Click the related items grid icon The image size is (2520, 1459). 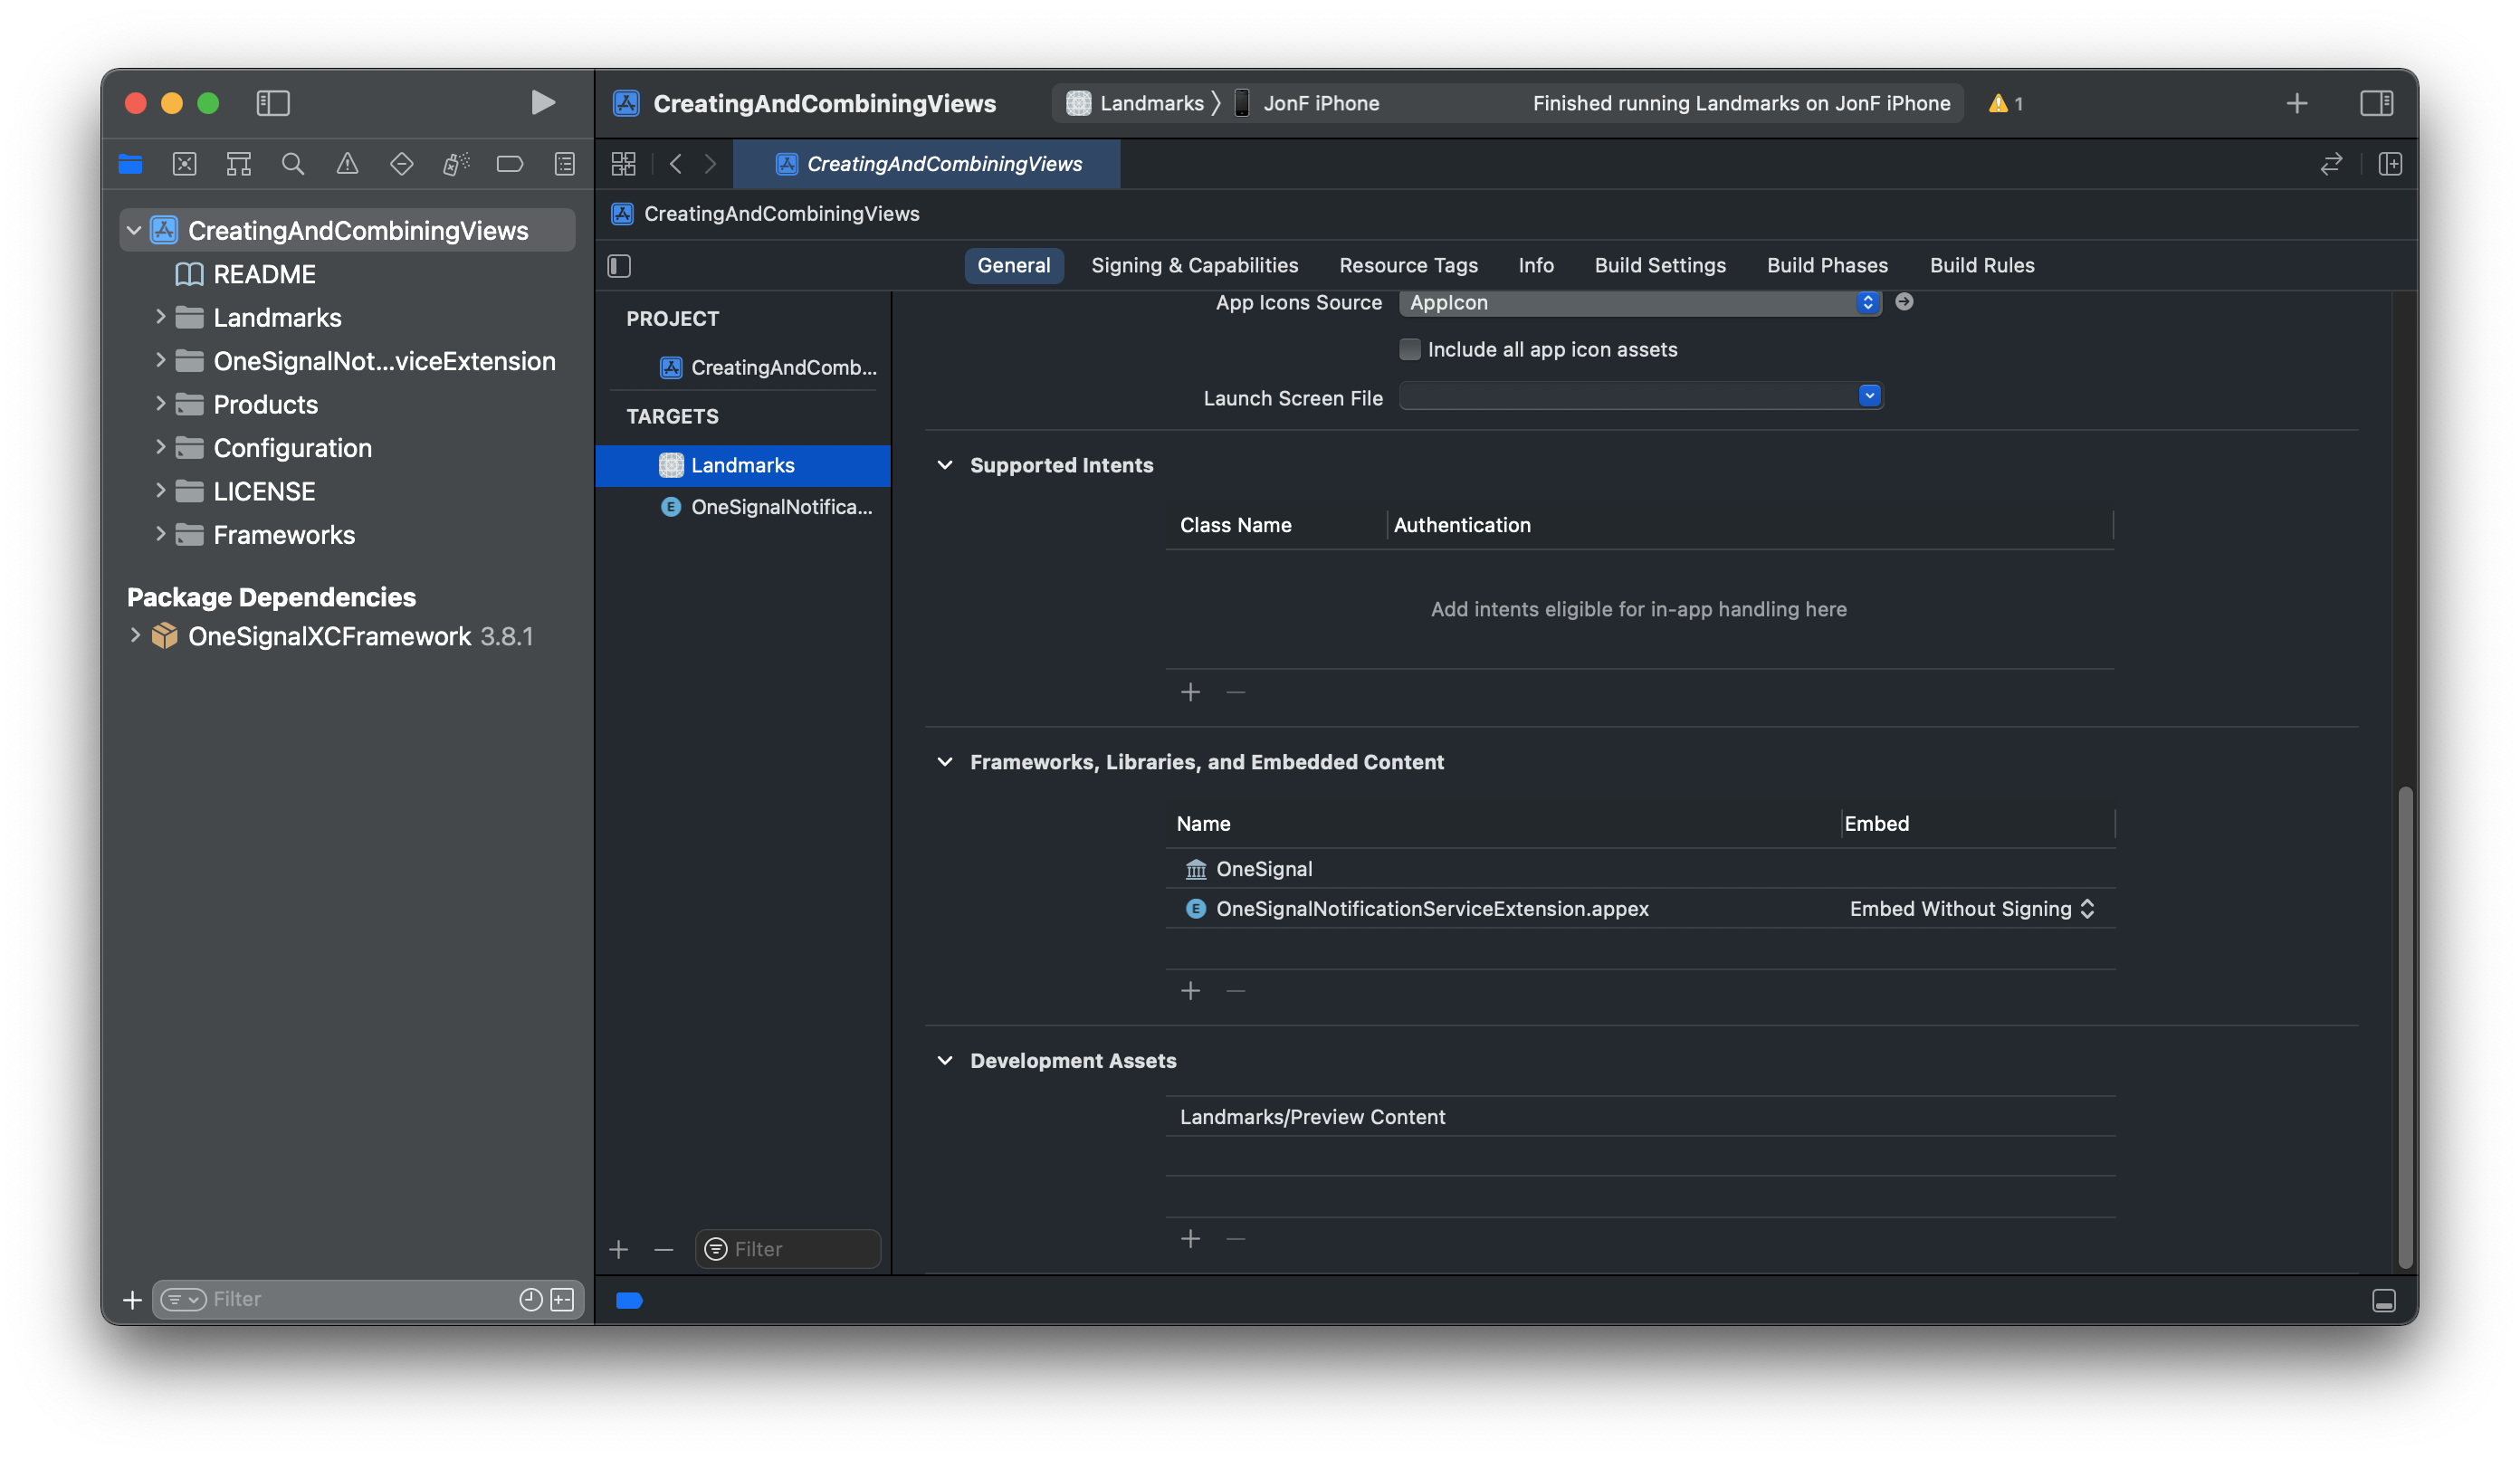tap(623, 164)
